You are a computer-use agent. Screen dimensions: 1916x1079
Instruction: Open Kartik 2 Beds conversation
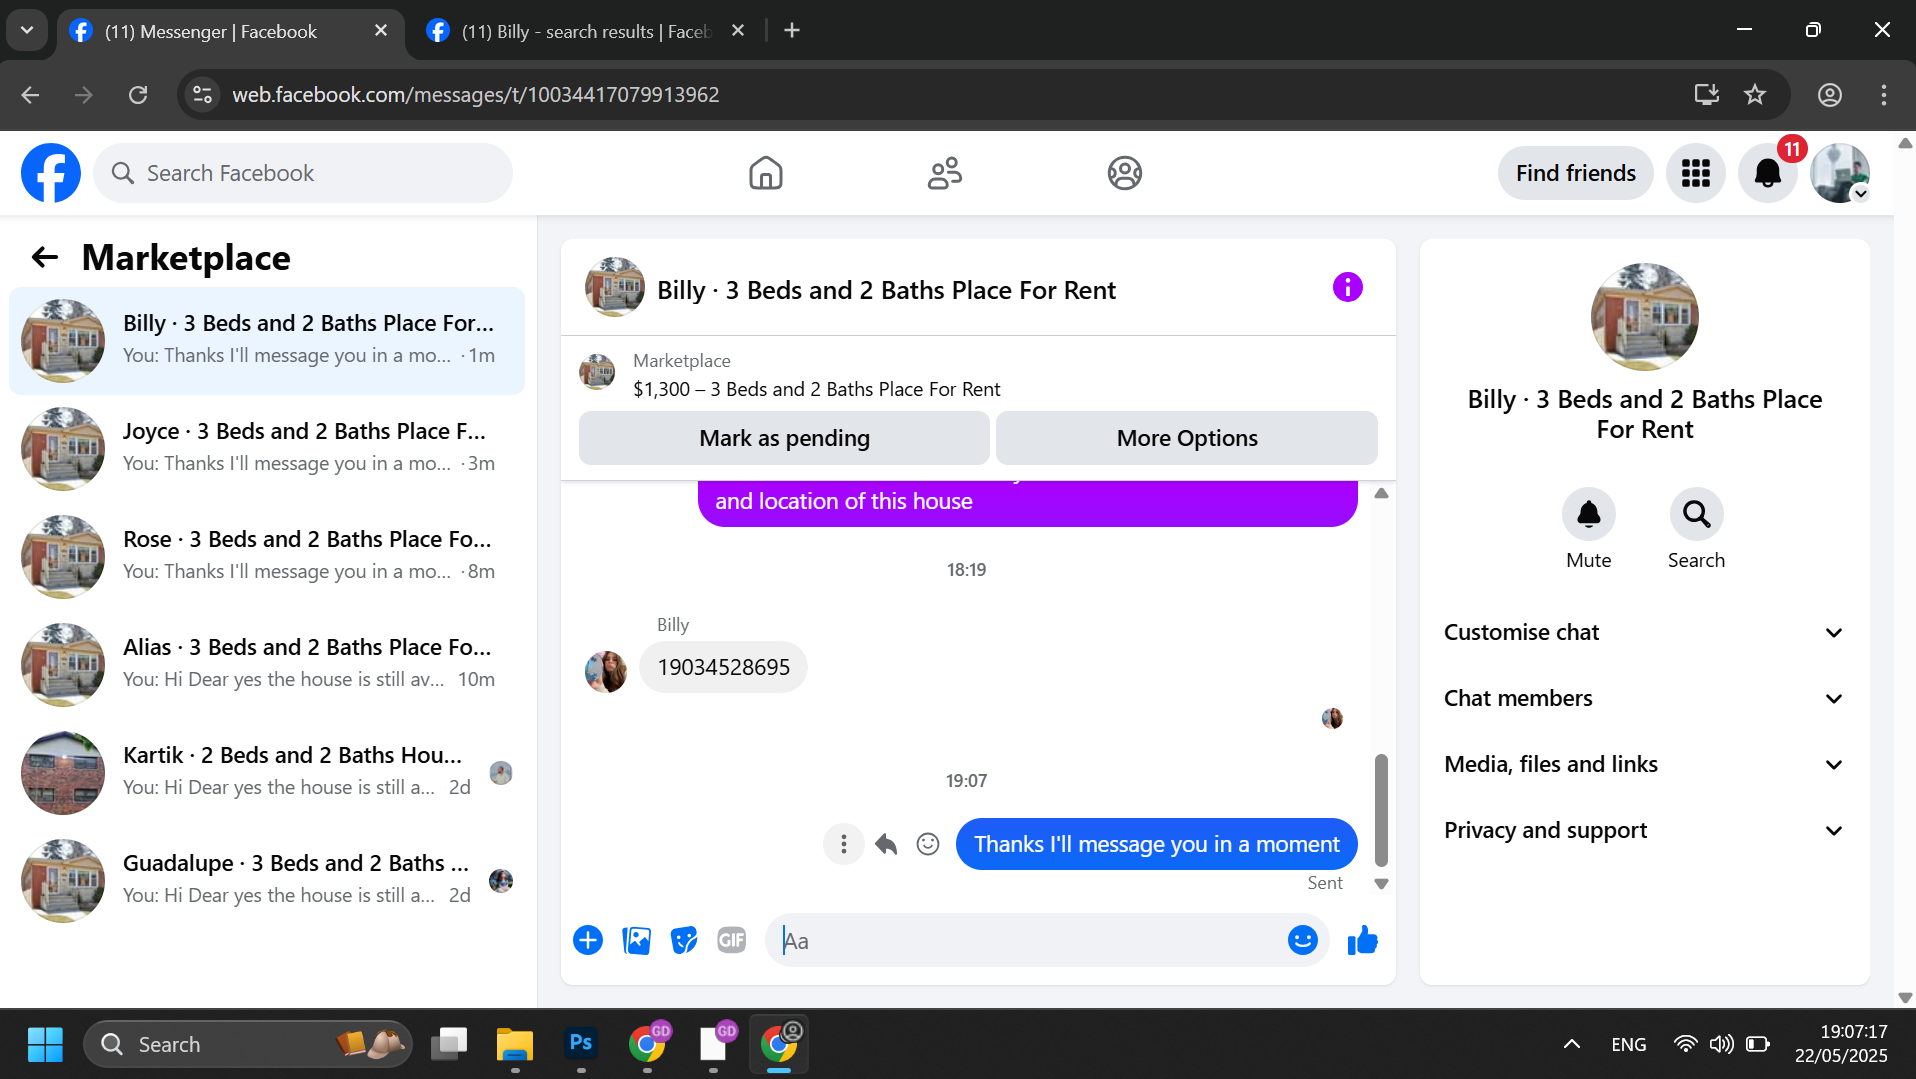(267, 773)
